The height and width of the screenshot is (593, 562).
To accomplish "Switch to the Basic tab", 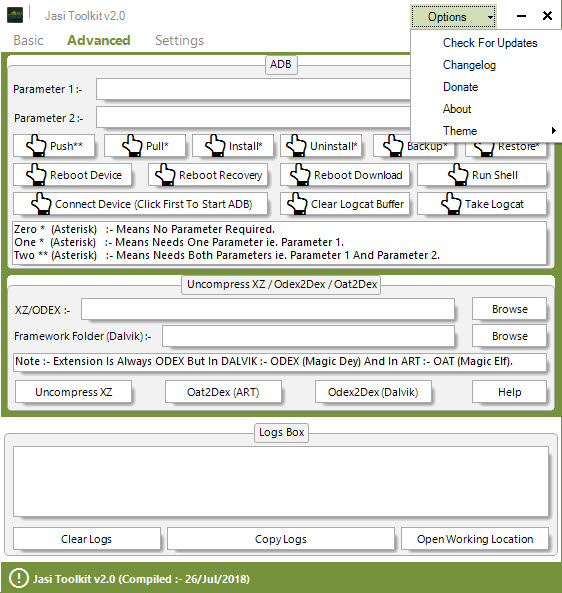I will click(x=28, y=40).
